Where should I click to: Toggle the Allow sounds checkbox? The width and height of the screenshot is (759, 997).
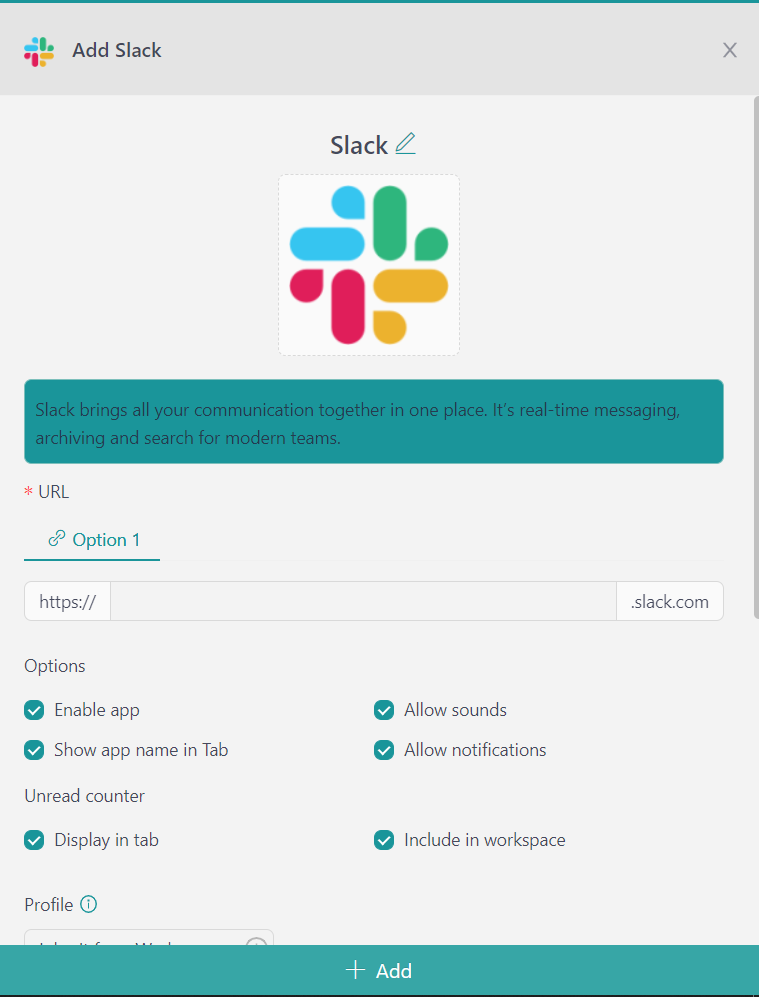point(384,711)
